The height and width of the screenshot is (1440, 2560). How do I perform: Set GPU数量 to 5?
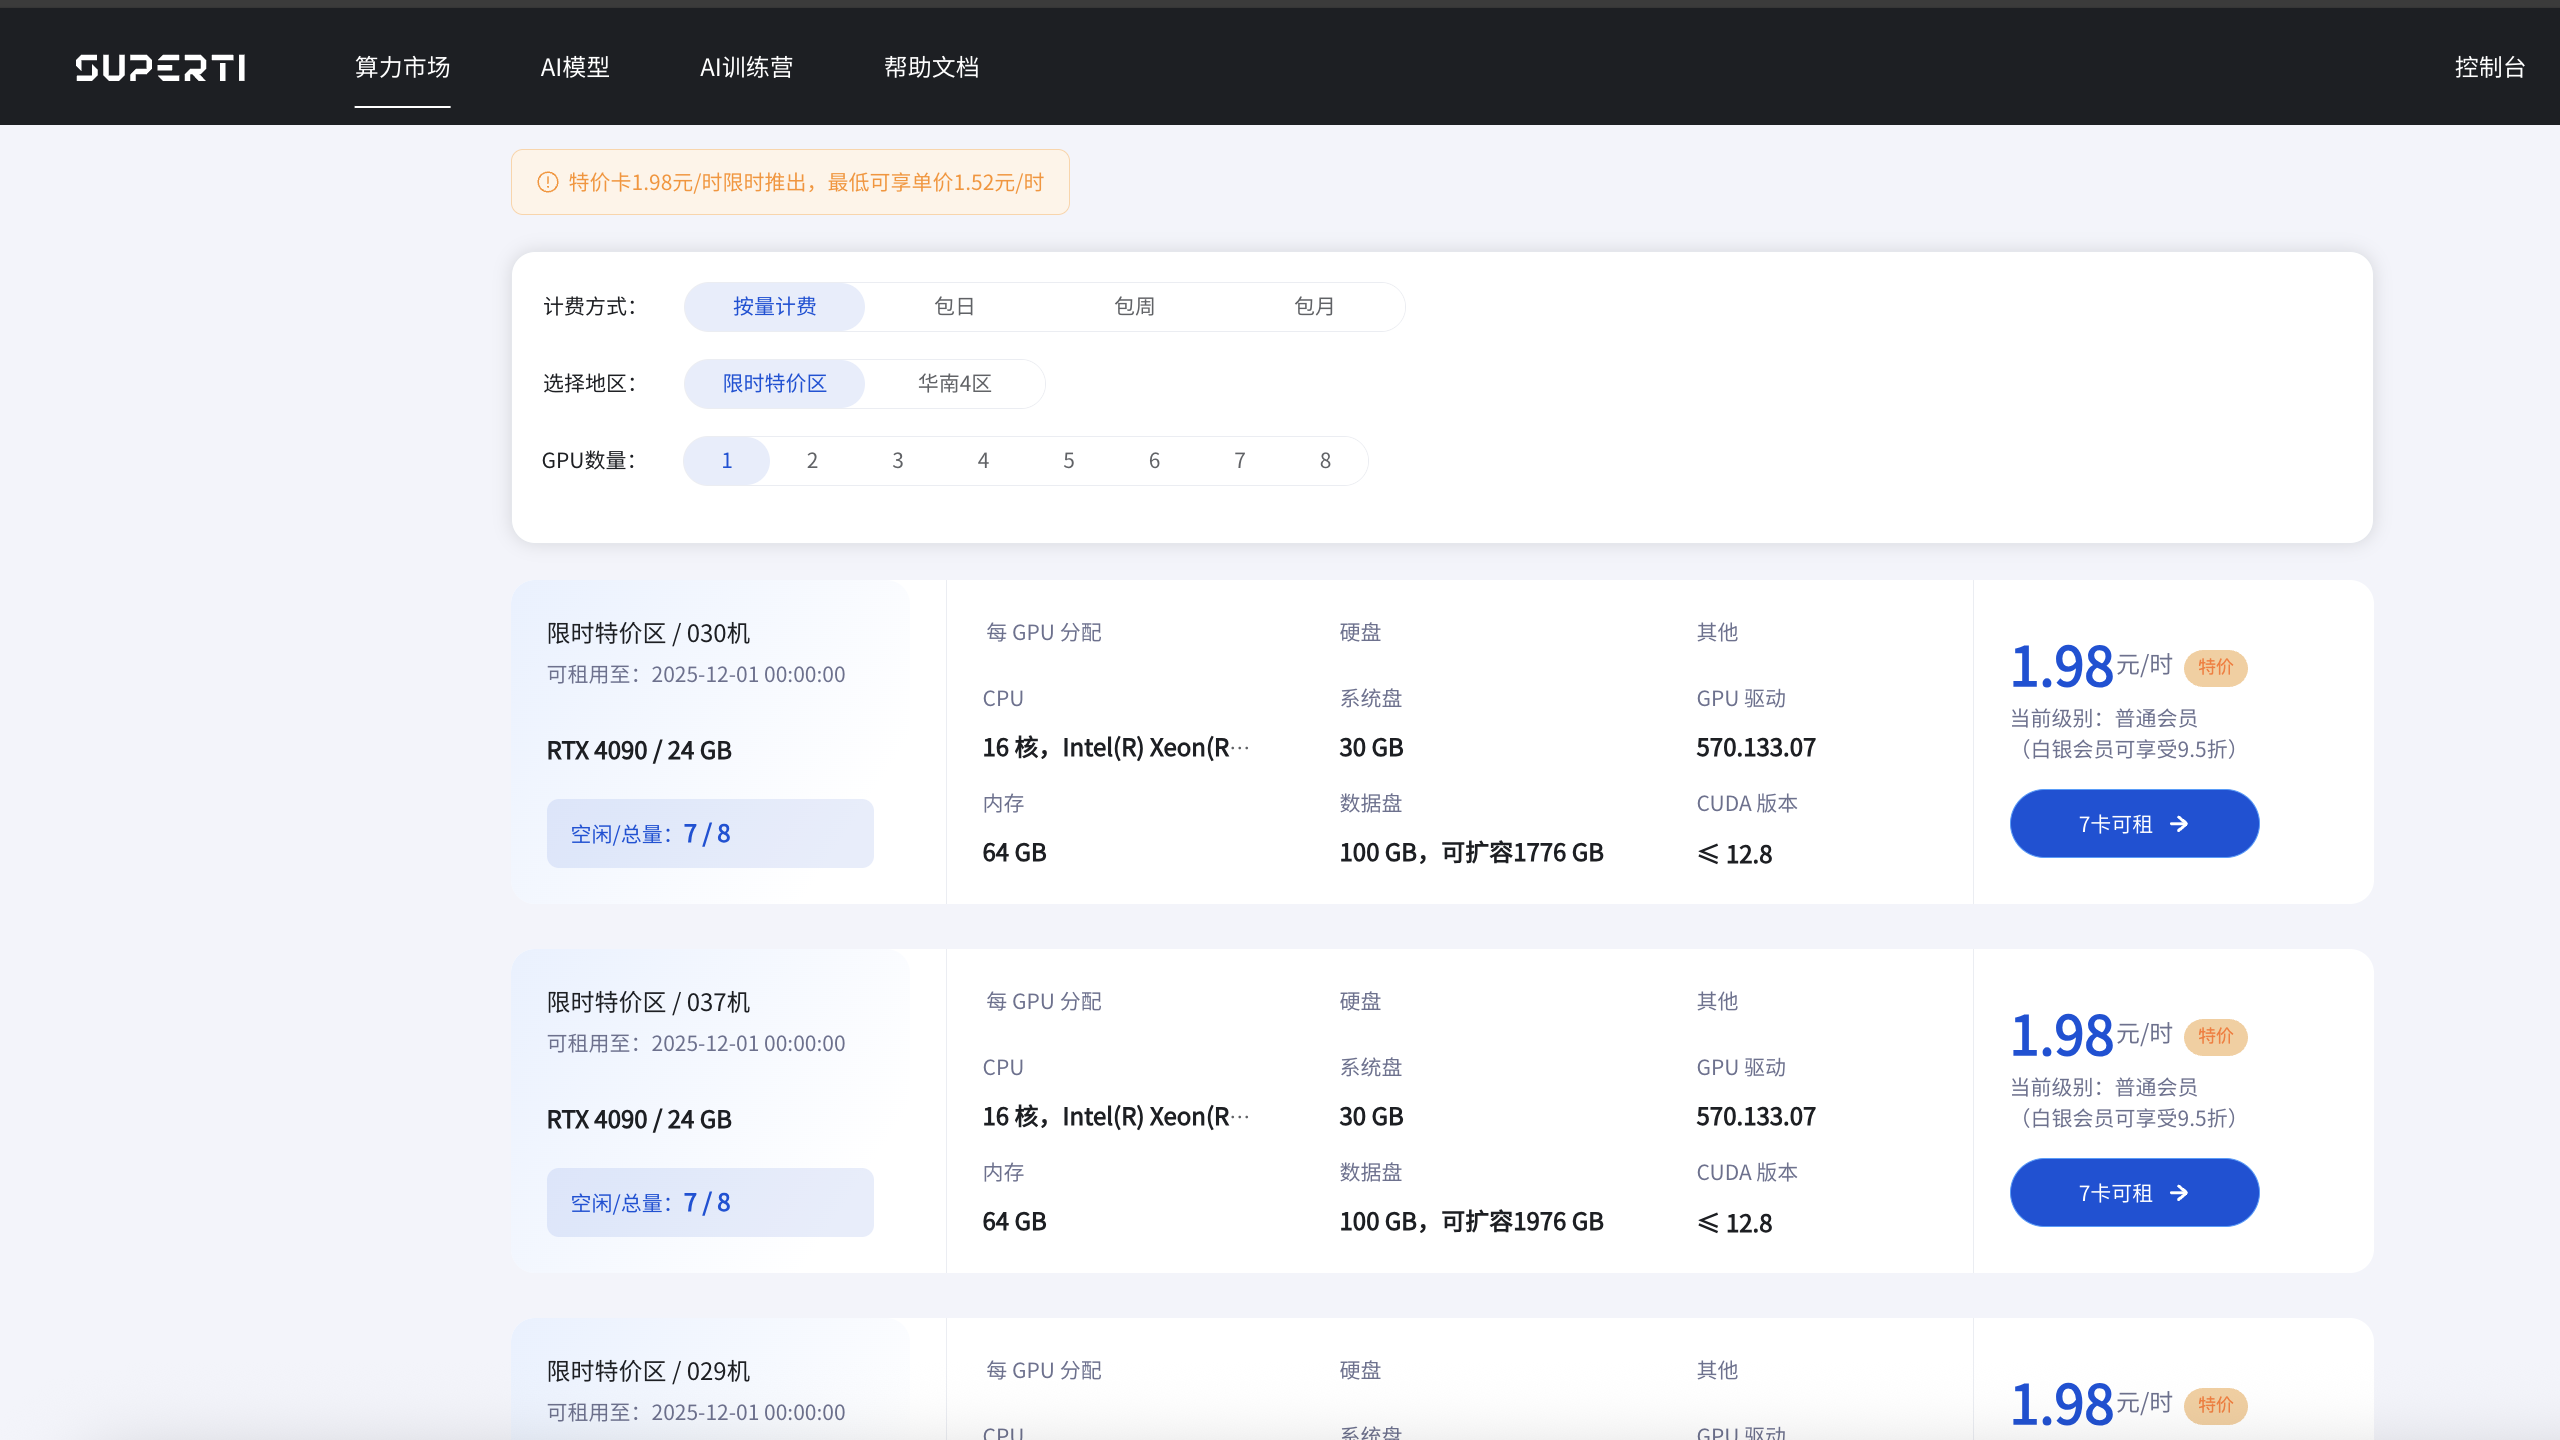click(1069, 460)
